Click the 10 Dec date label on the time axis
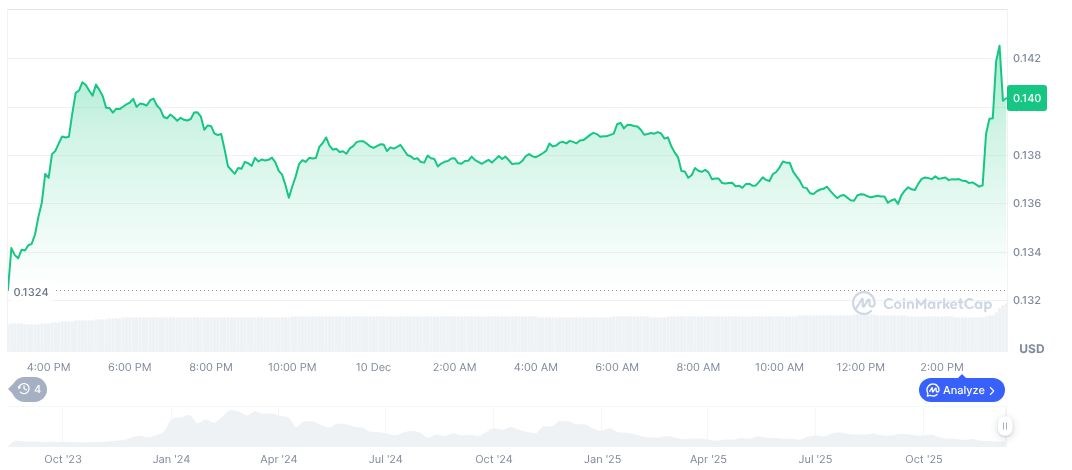The image size is (1072, 470). click(373, 367)
